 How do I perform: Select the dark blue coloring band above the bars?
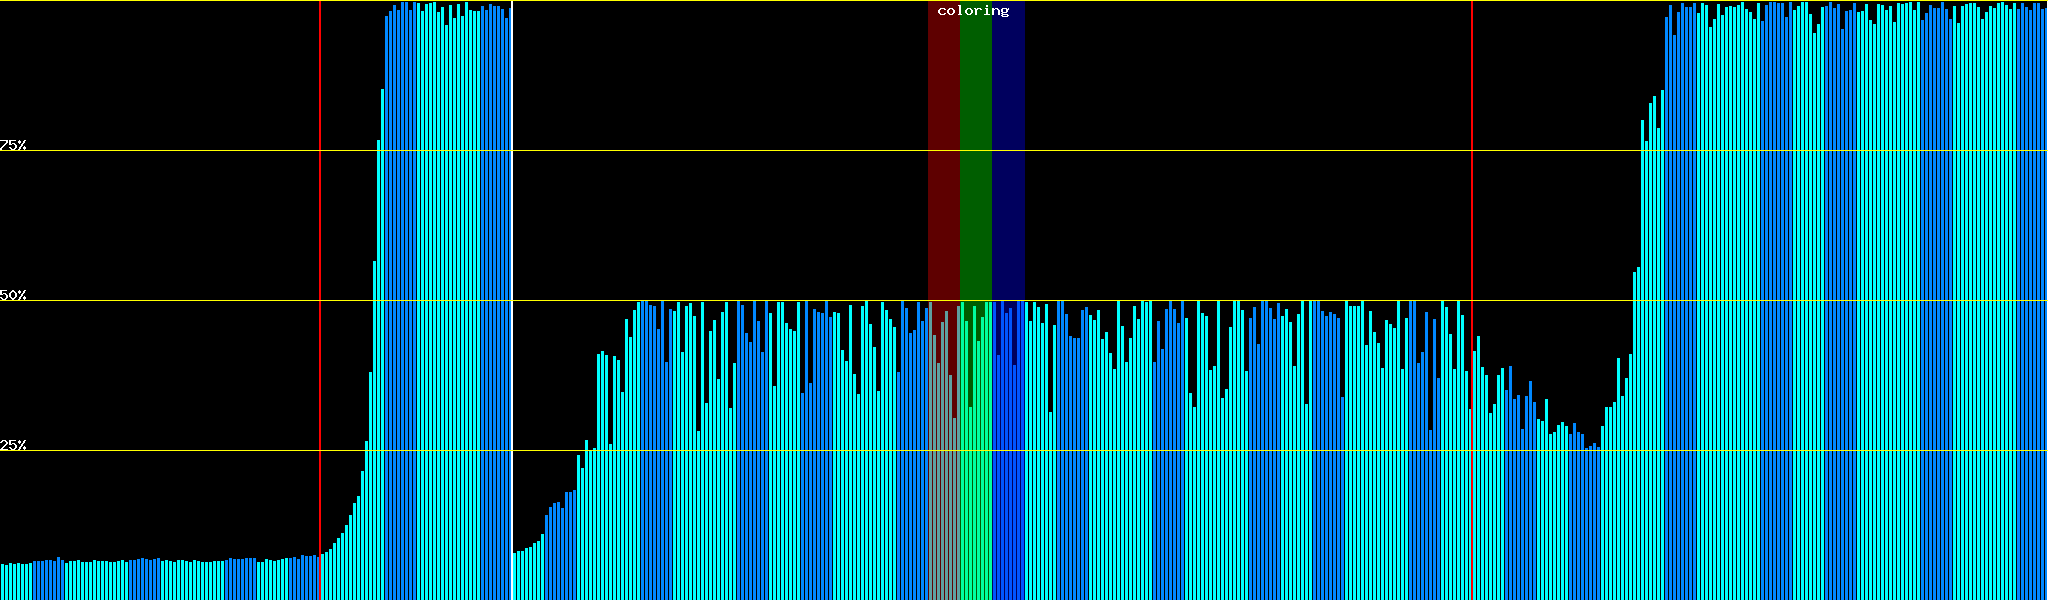point(1008,150)
